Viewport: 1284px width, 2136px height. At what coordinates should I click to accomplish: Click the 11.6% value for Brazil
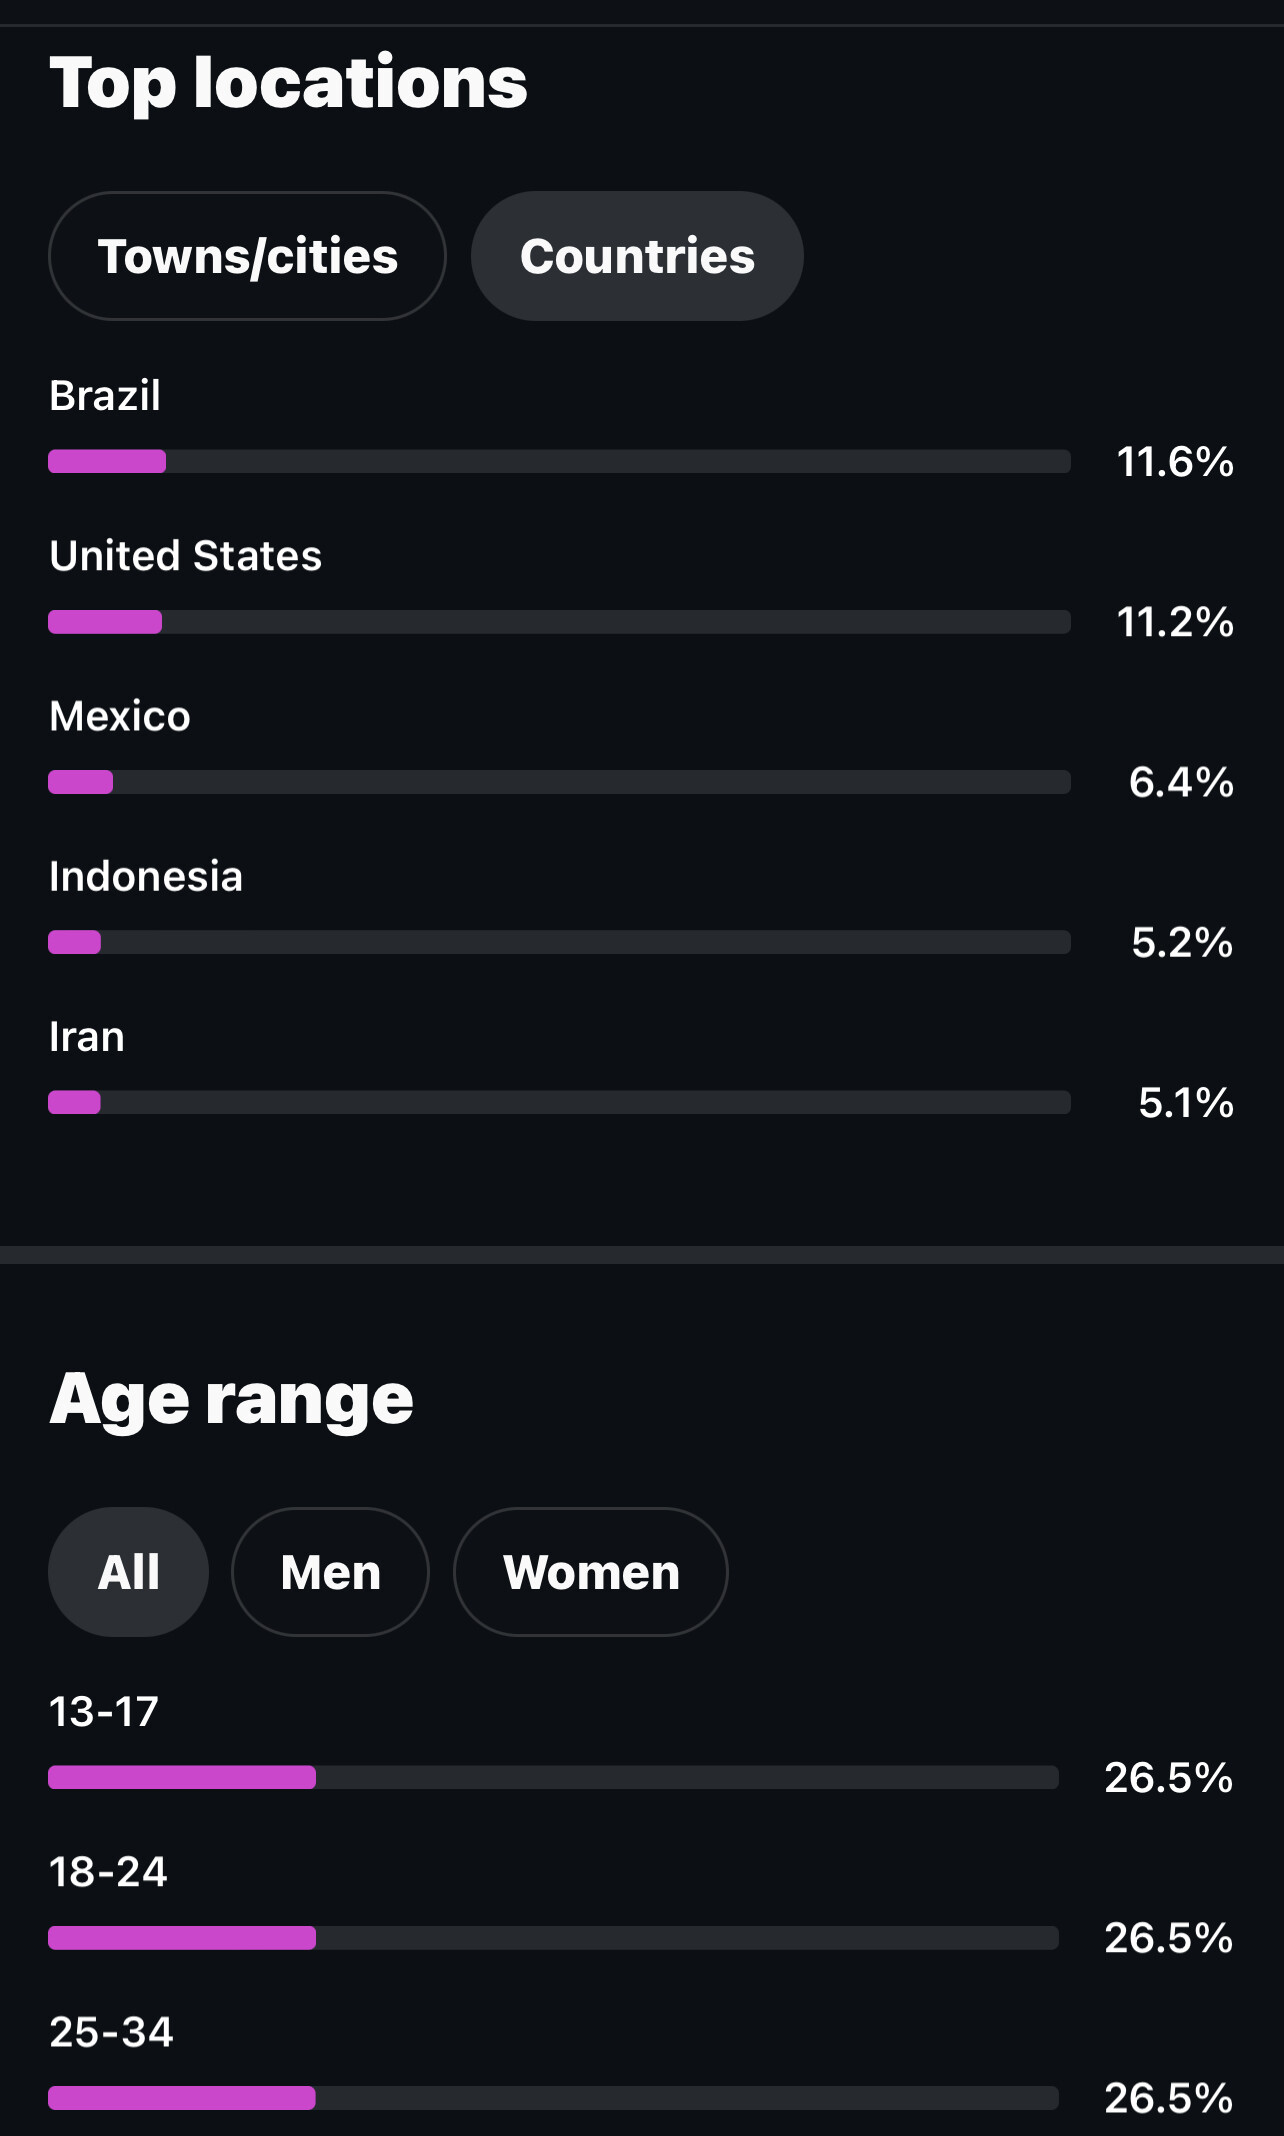coord(1175,462)
